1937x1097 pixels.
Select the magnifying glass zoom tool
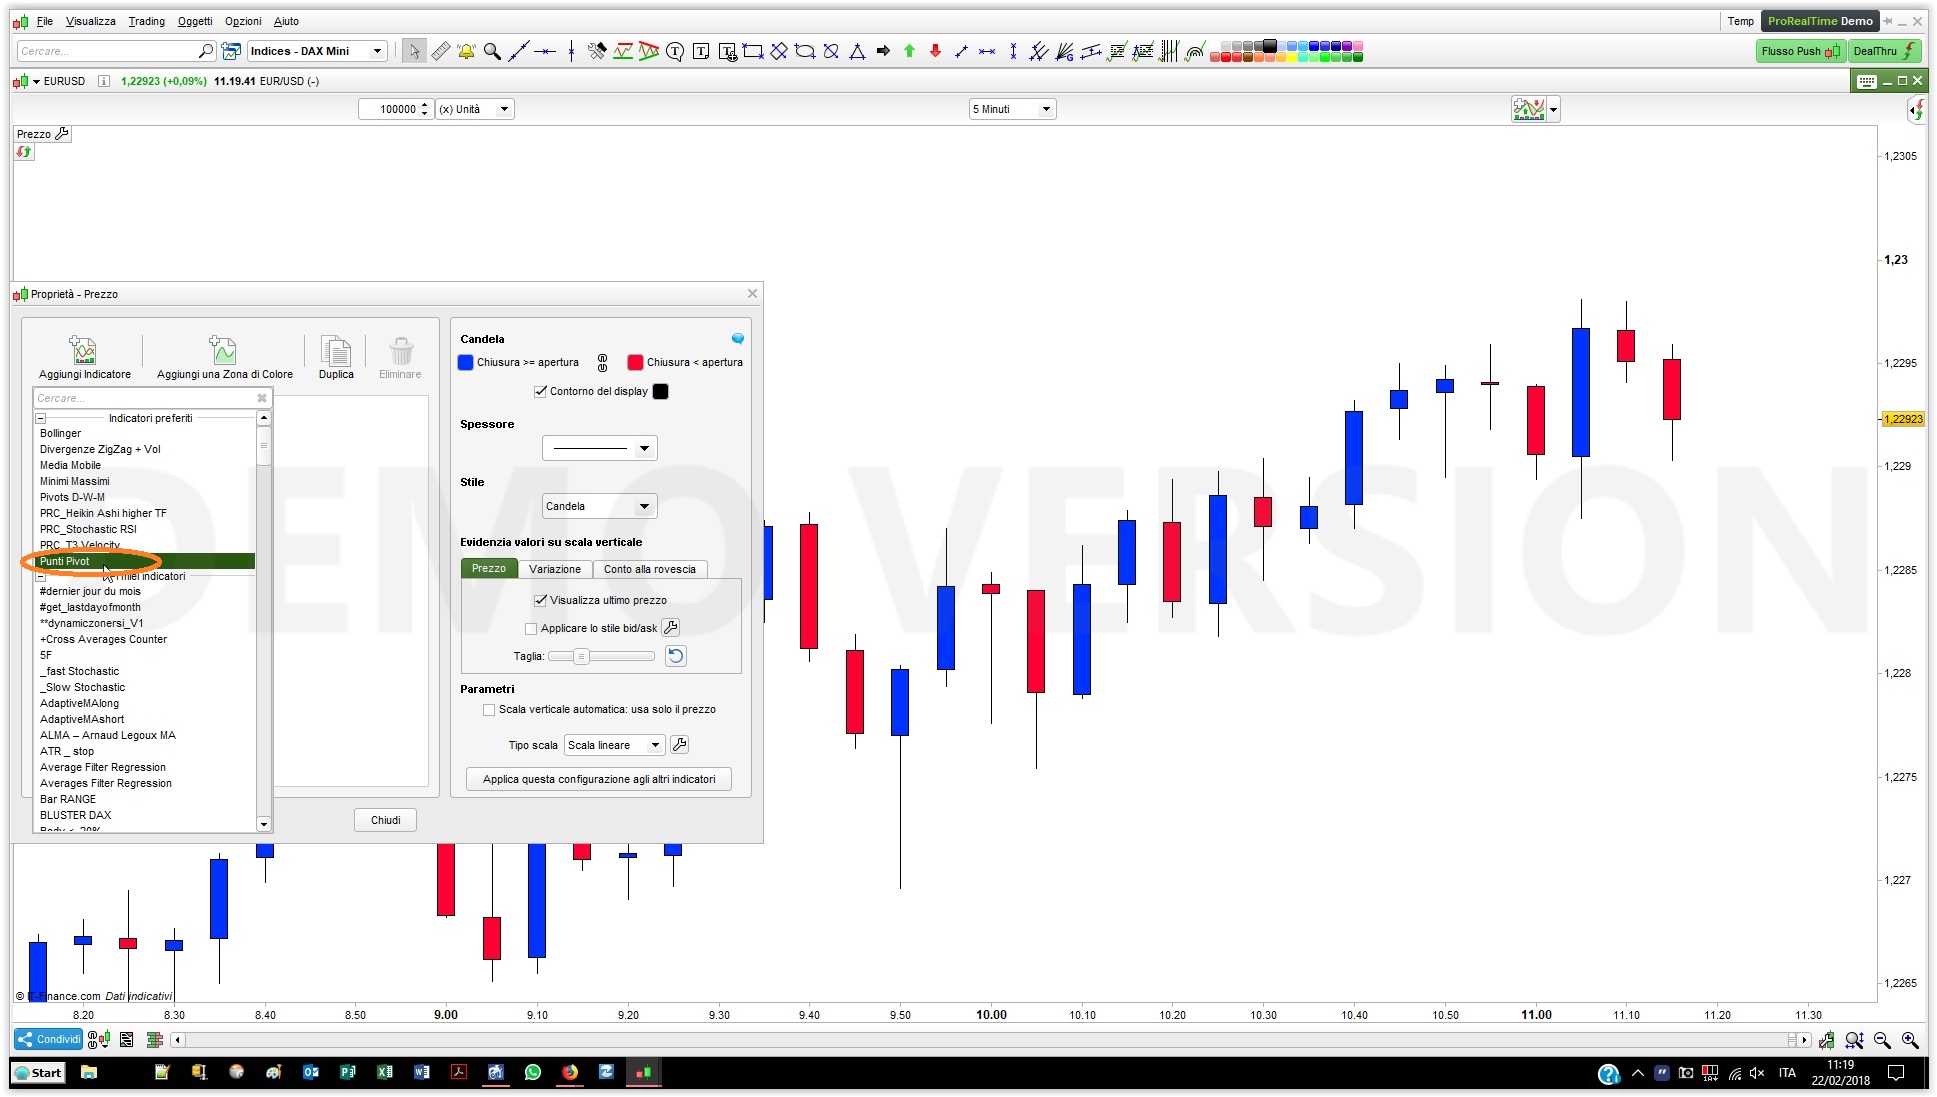(492, 51)
